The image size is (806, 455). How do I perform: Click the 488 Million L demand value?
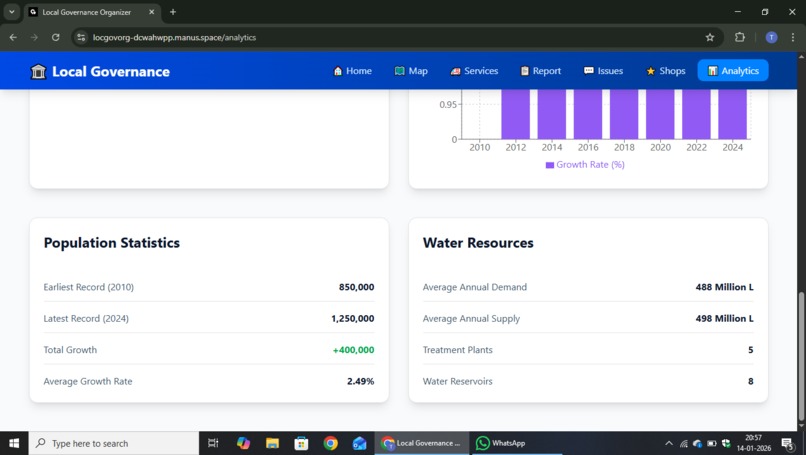pyautogui.click(x=724, y=287)
